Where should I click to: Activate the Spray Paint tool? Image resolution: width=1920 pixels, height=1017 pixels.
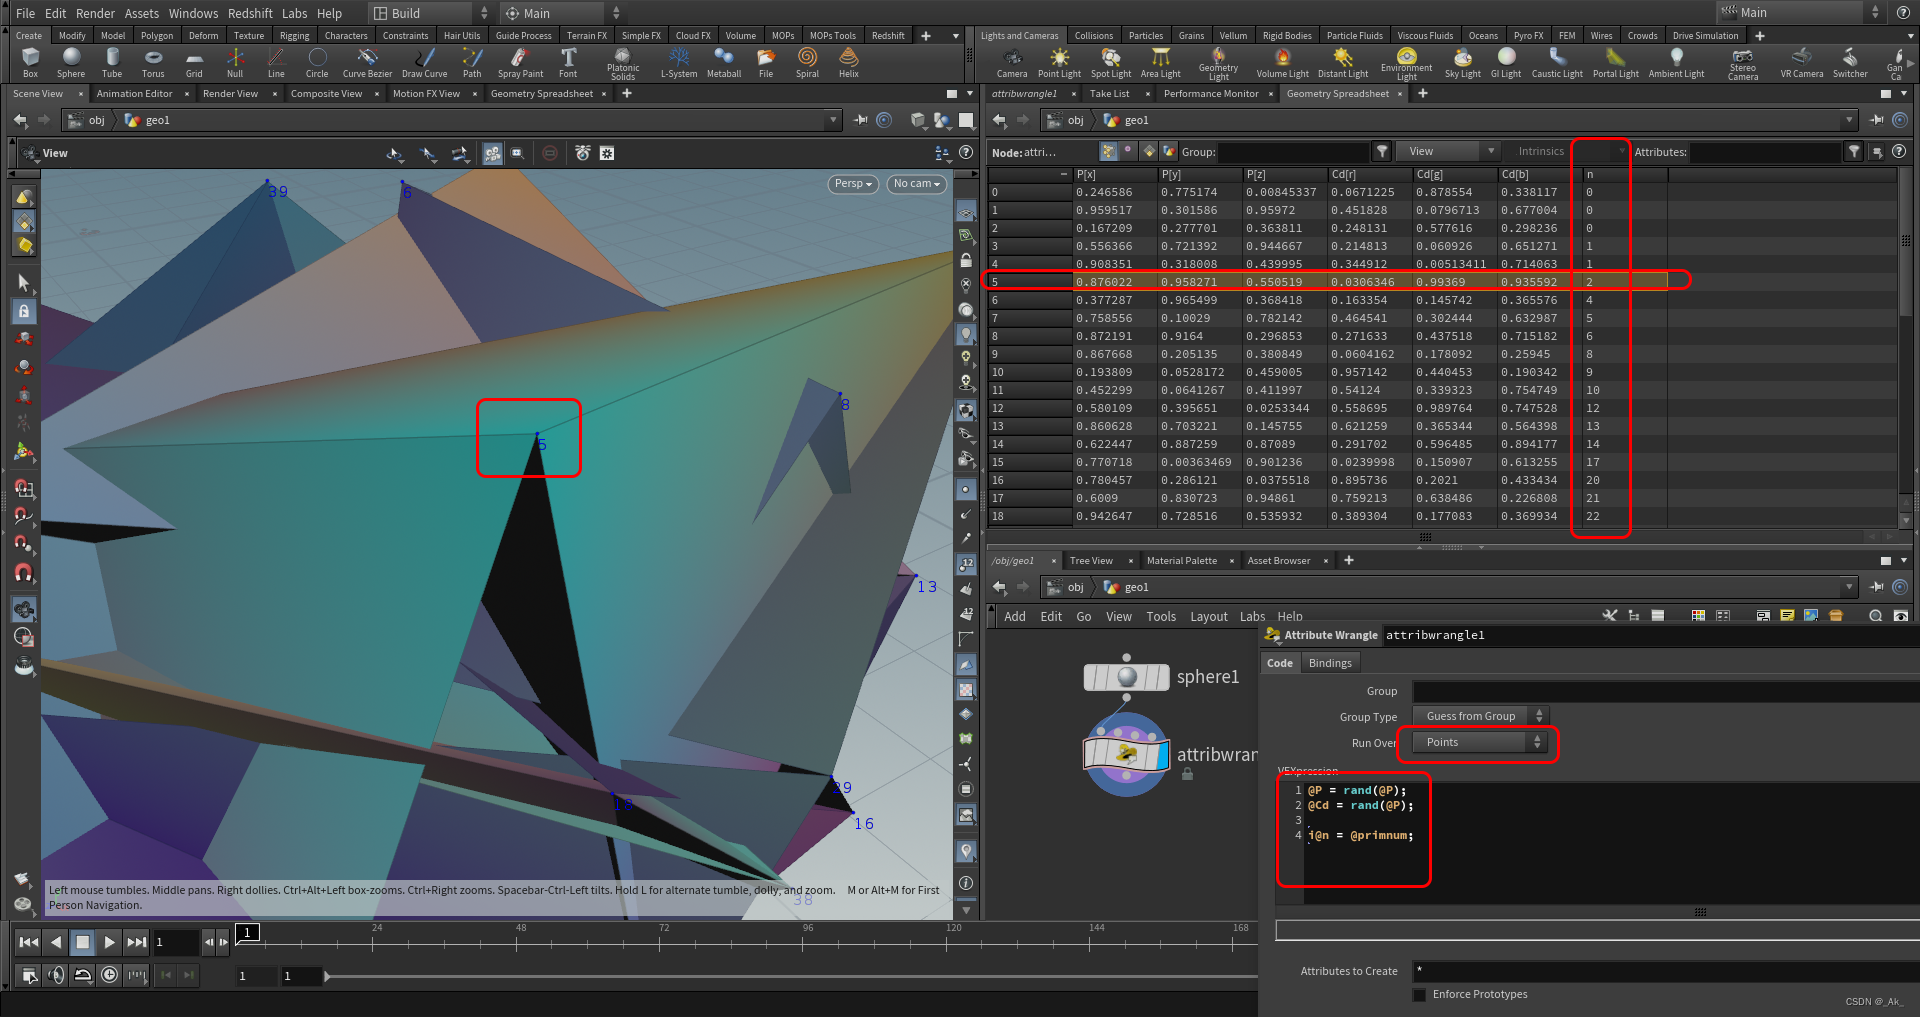click(x=520, y=62)
